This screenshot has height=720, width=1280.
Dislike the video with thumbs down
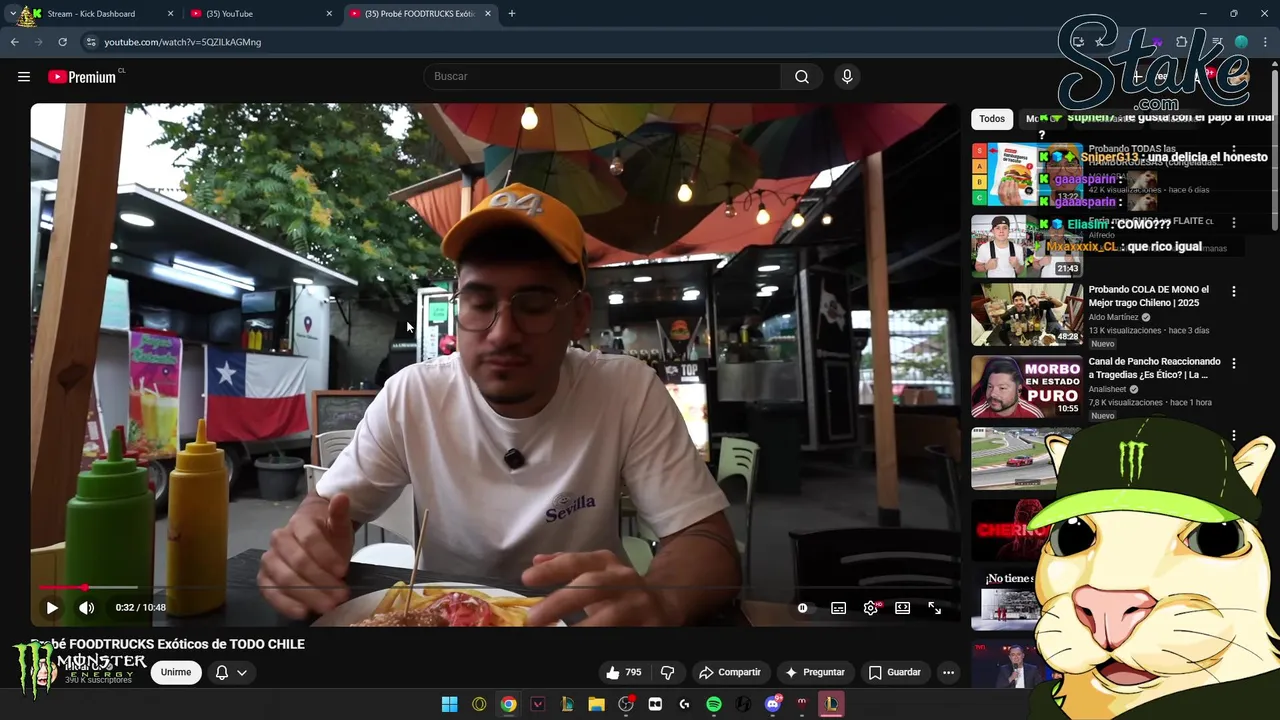pyautogui.click(x=667, y=672)
